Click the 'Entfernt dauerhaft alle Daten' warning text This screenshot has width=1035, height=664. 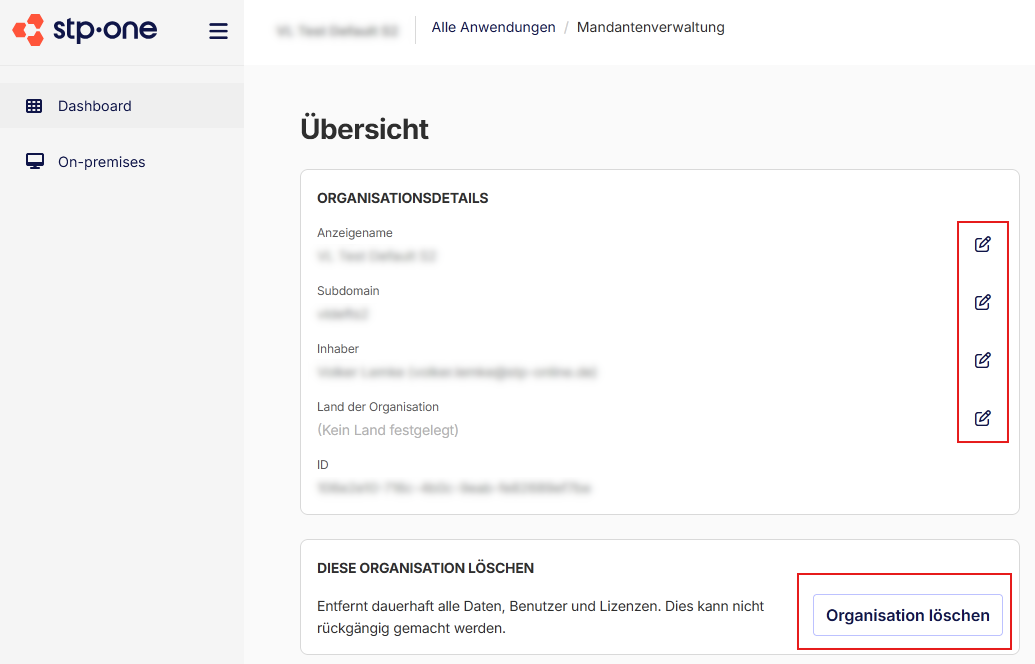click(x=541, y=617)
